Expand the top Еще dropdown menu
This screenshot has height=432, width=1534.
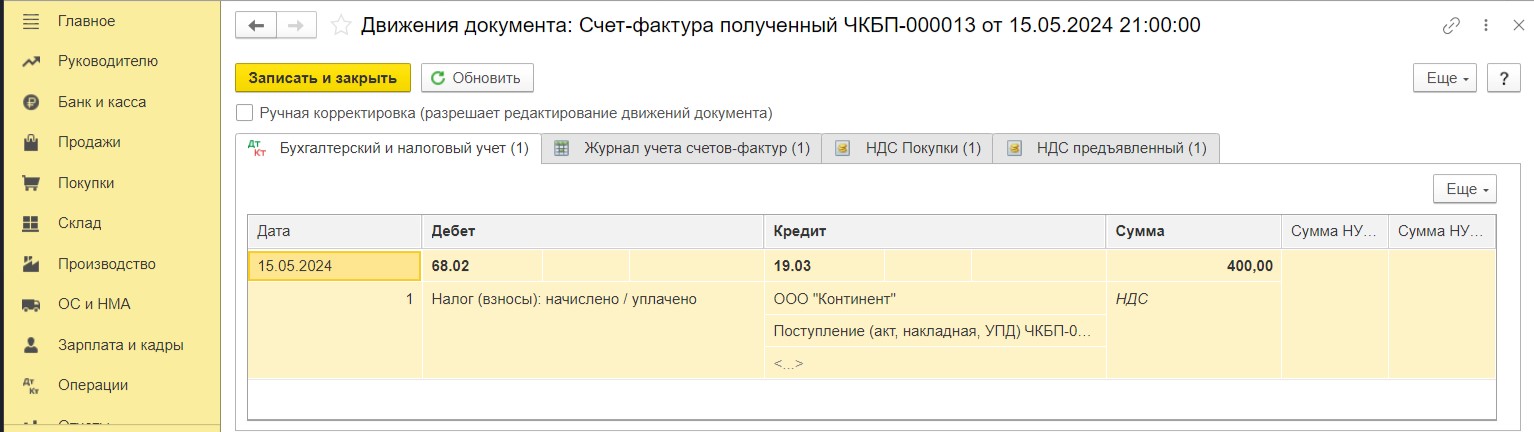[x=1445, y=78]
